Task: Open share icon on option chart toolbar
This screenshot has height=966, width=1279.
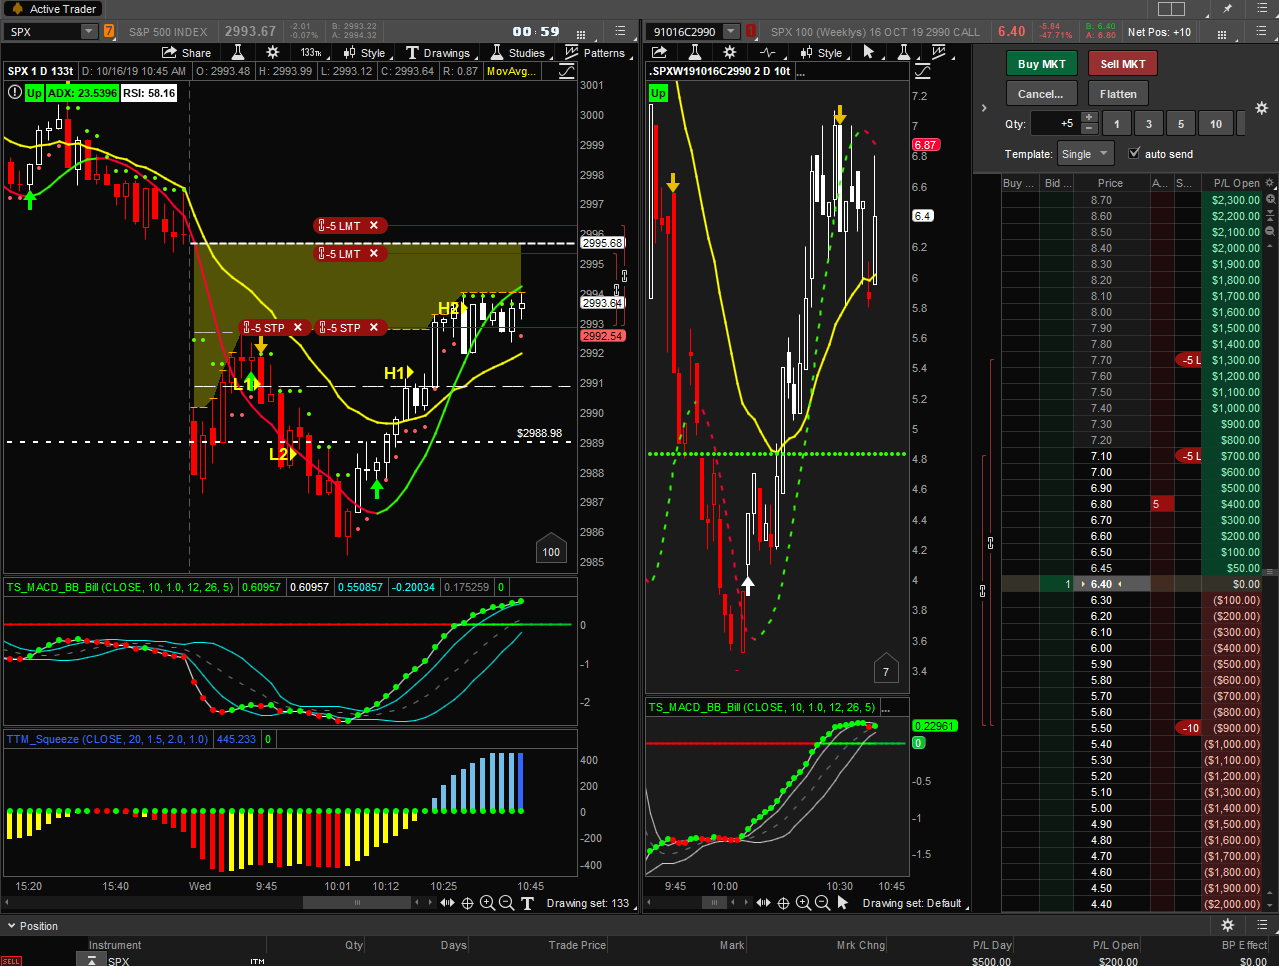Action: 660,52
